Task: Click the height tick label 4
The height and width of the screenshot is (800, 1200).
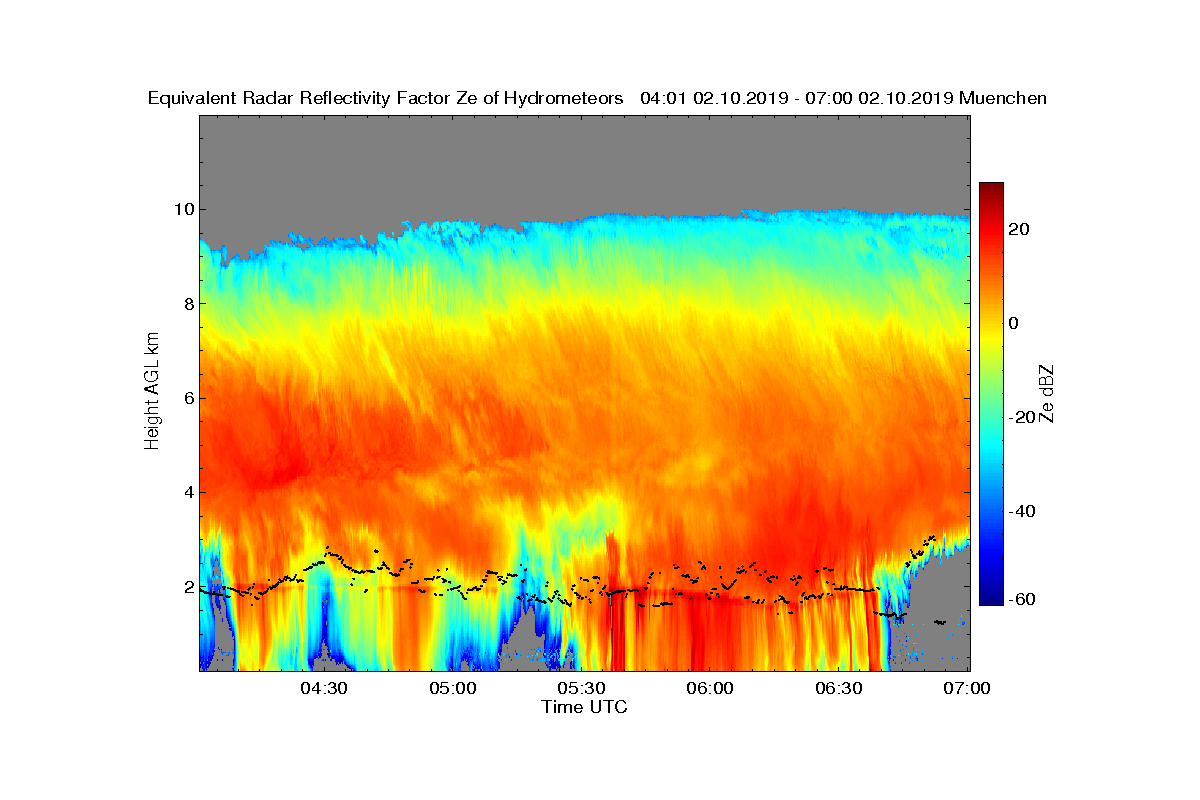Action: point(188,492)
